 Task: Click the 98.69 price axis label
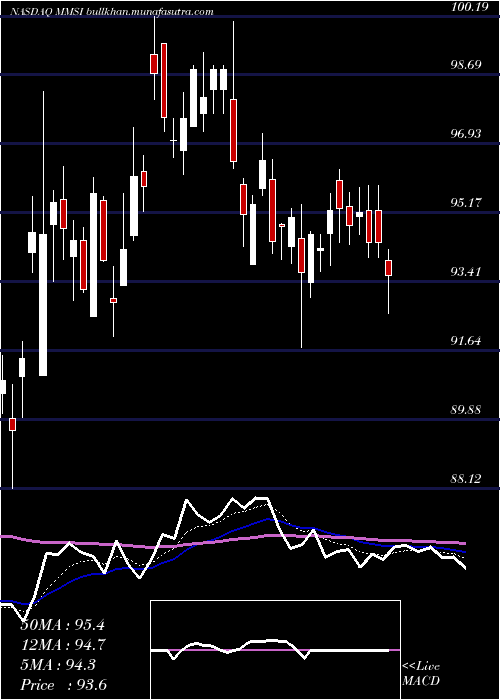point(467,65)
